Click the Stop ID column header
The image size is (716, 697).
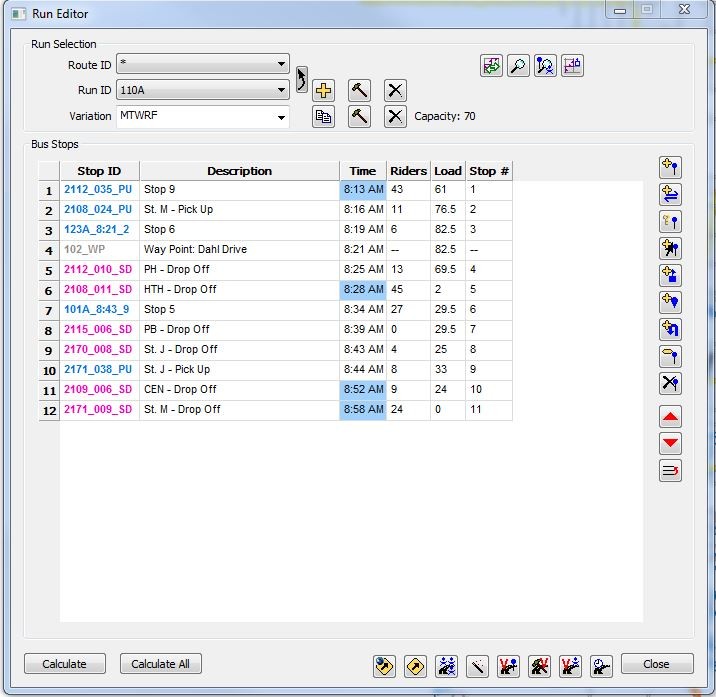[x=100, y=171]
